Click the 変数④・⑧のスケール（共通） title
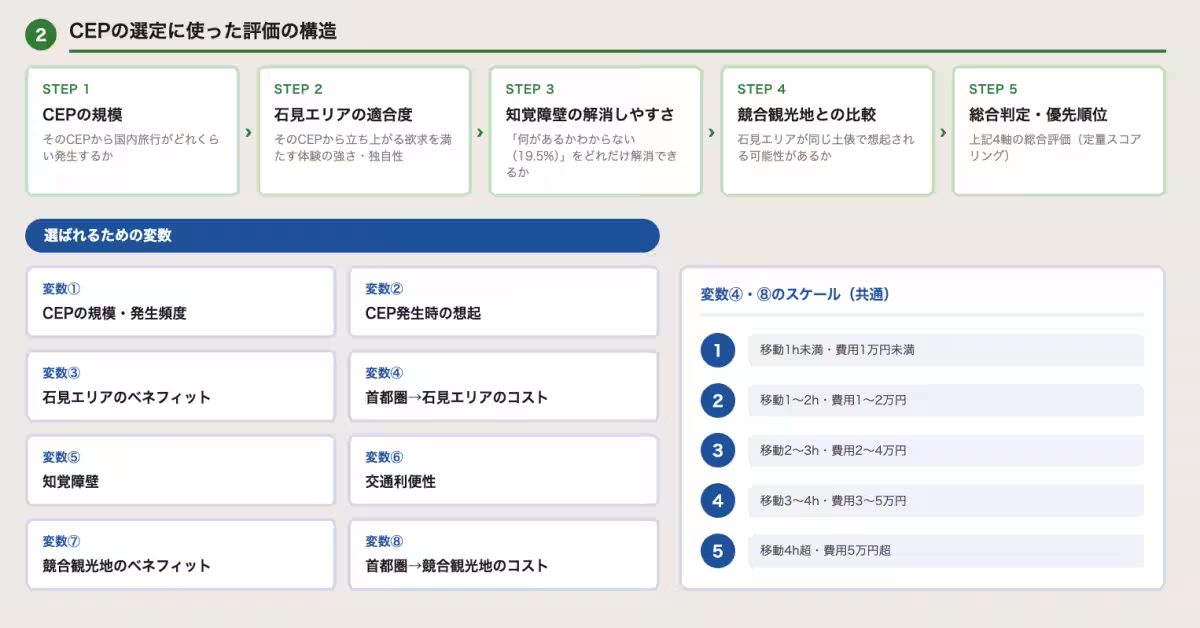The image size is (1200, 628). click(x=795, y=294)
